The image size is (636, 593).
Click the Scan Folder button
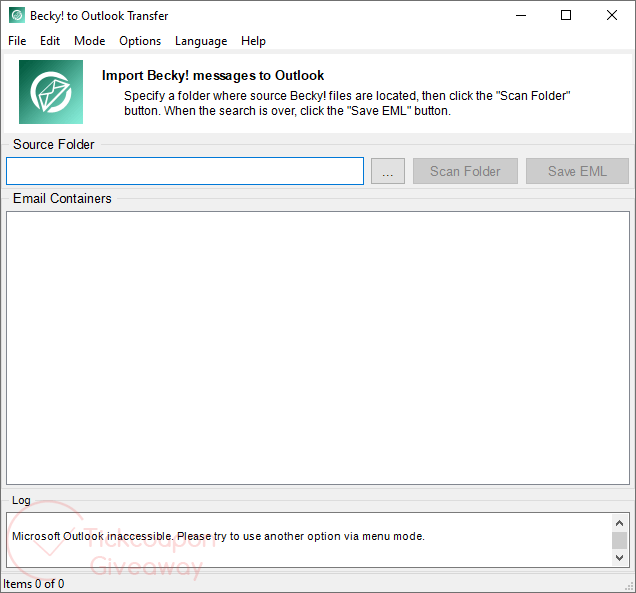coord(465,171)
